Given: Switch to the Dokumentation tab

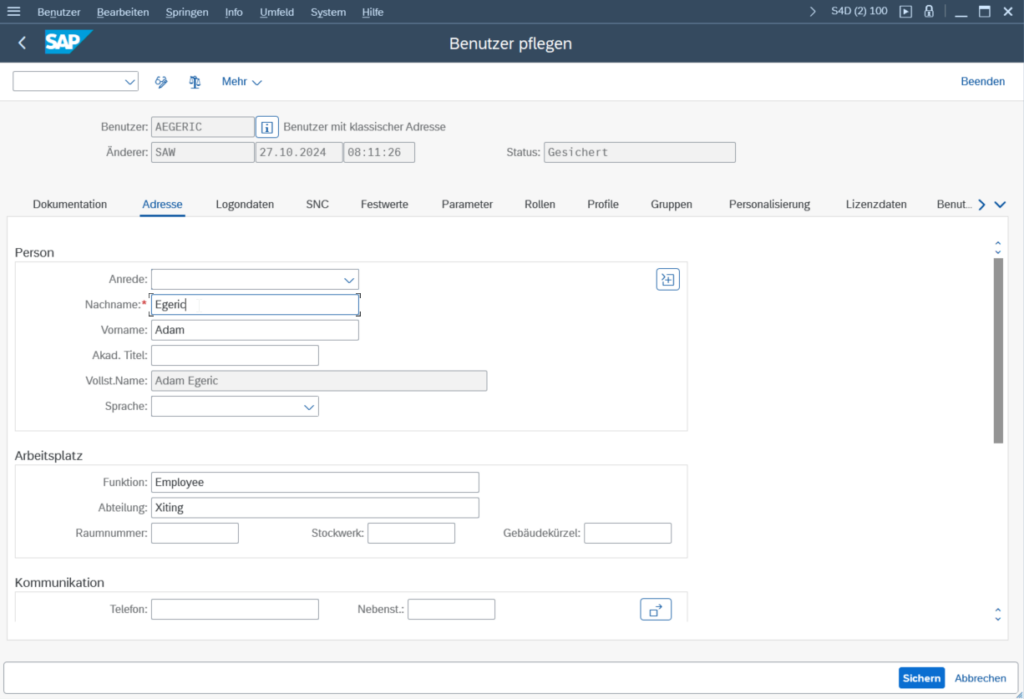Looking at the screenshot, I should click(x=70, y=204).
